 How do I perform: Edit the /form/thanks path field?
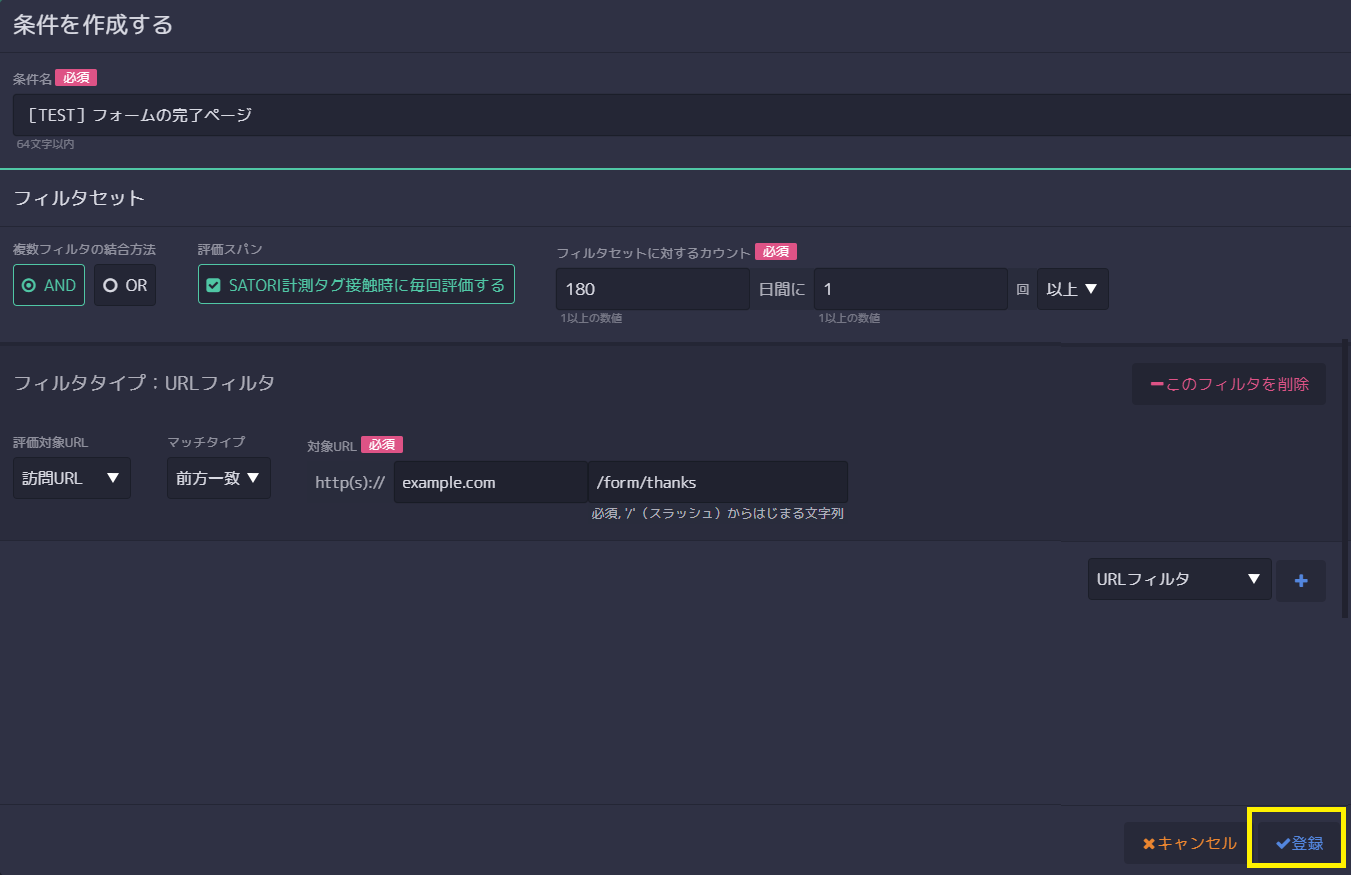[717, 482]
